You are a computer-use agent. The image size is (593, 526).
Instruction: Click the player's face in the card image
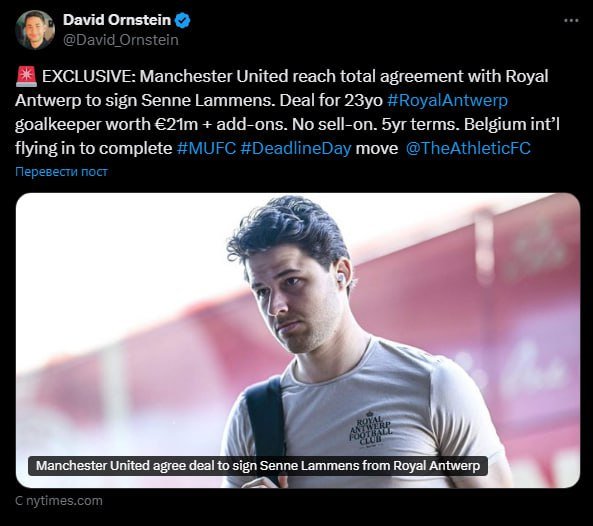293,299
